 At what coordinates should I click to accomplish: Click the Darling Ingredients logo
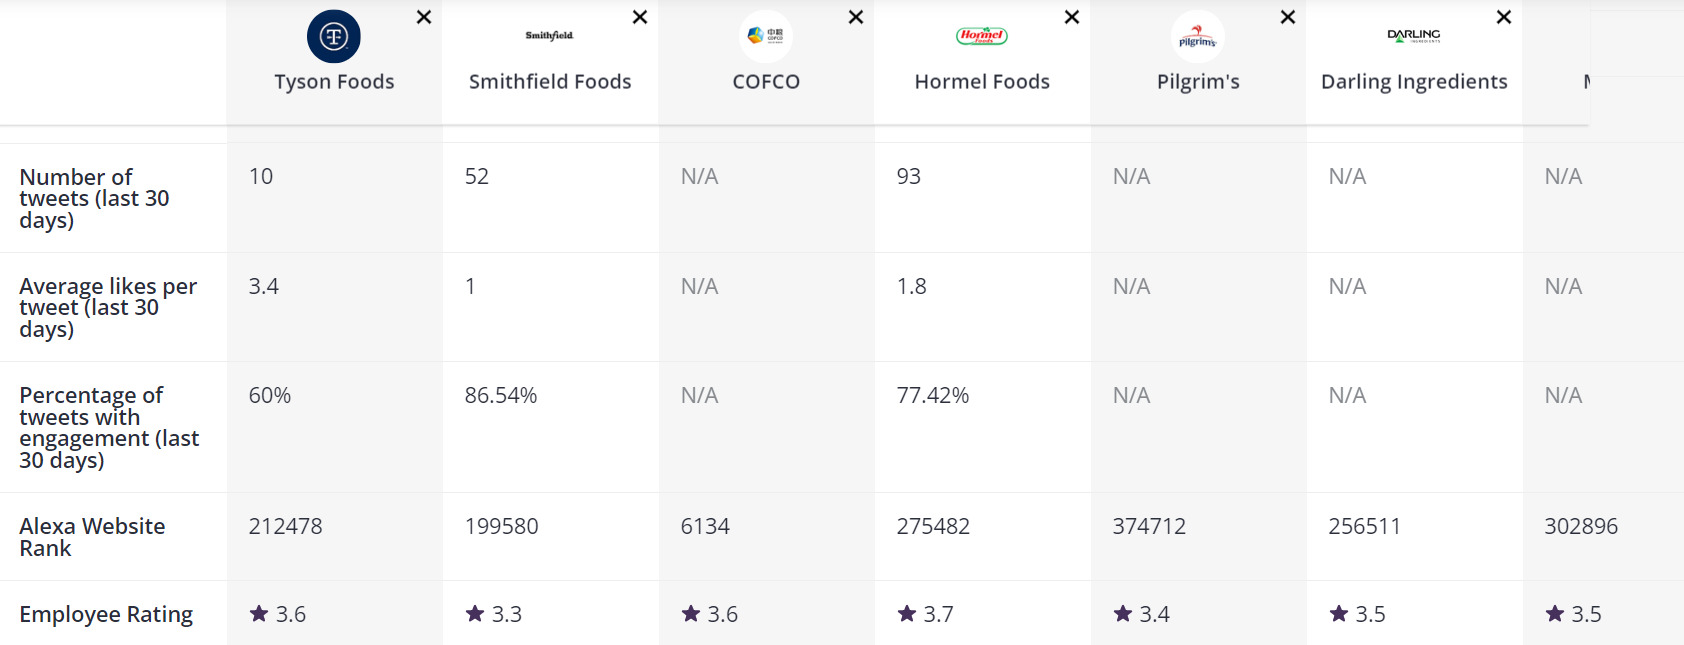click(1414, 36)
